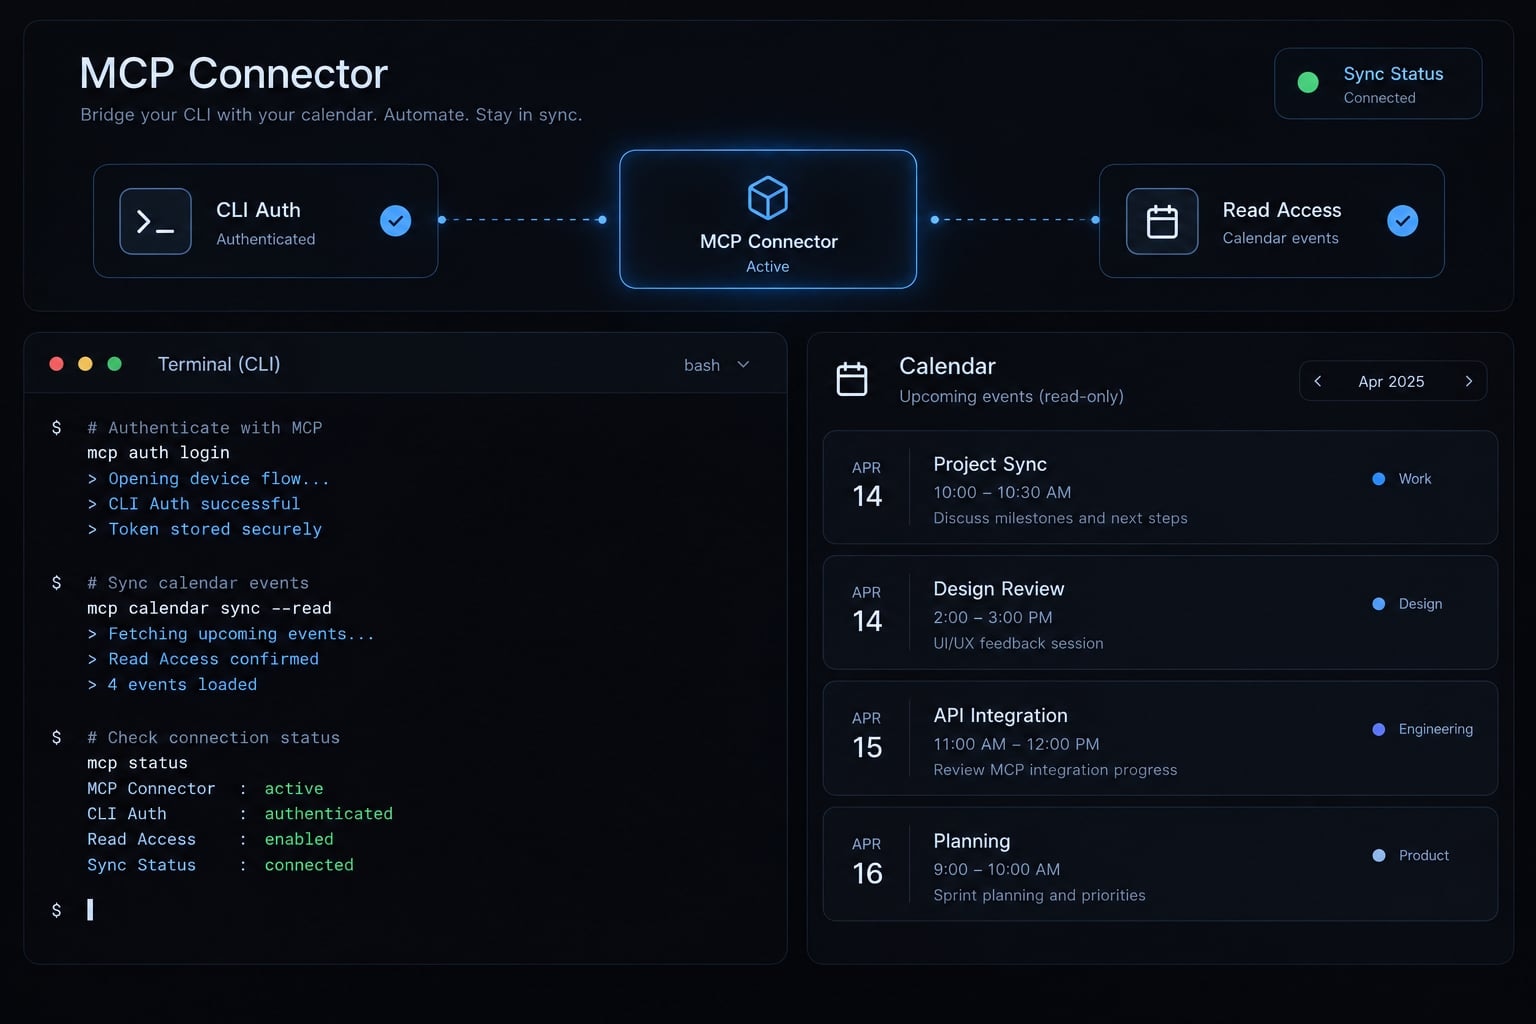Click the 'UI/UX feedback session' description
The width and height of the screenshot is (1536, 1024).
click(1018, 644)
